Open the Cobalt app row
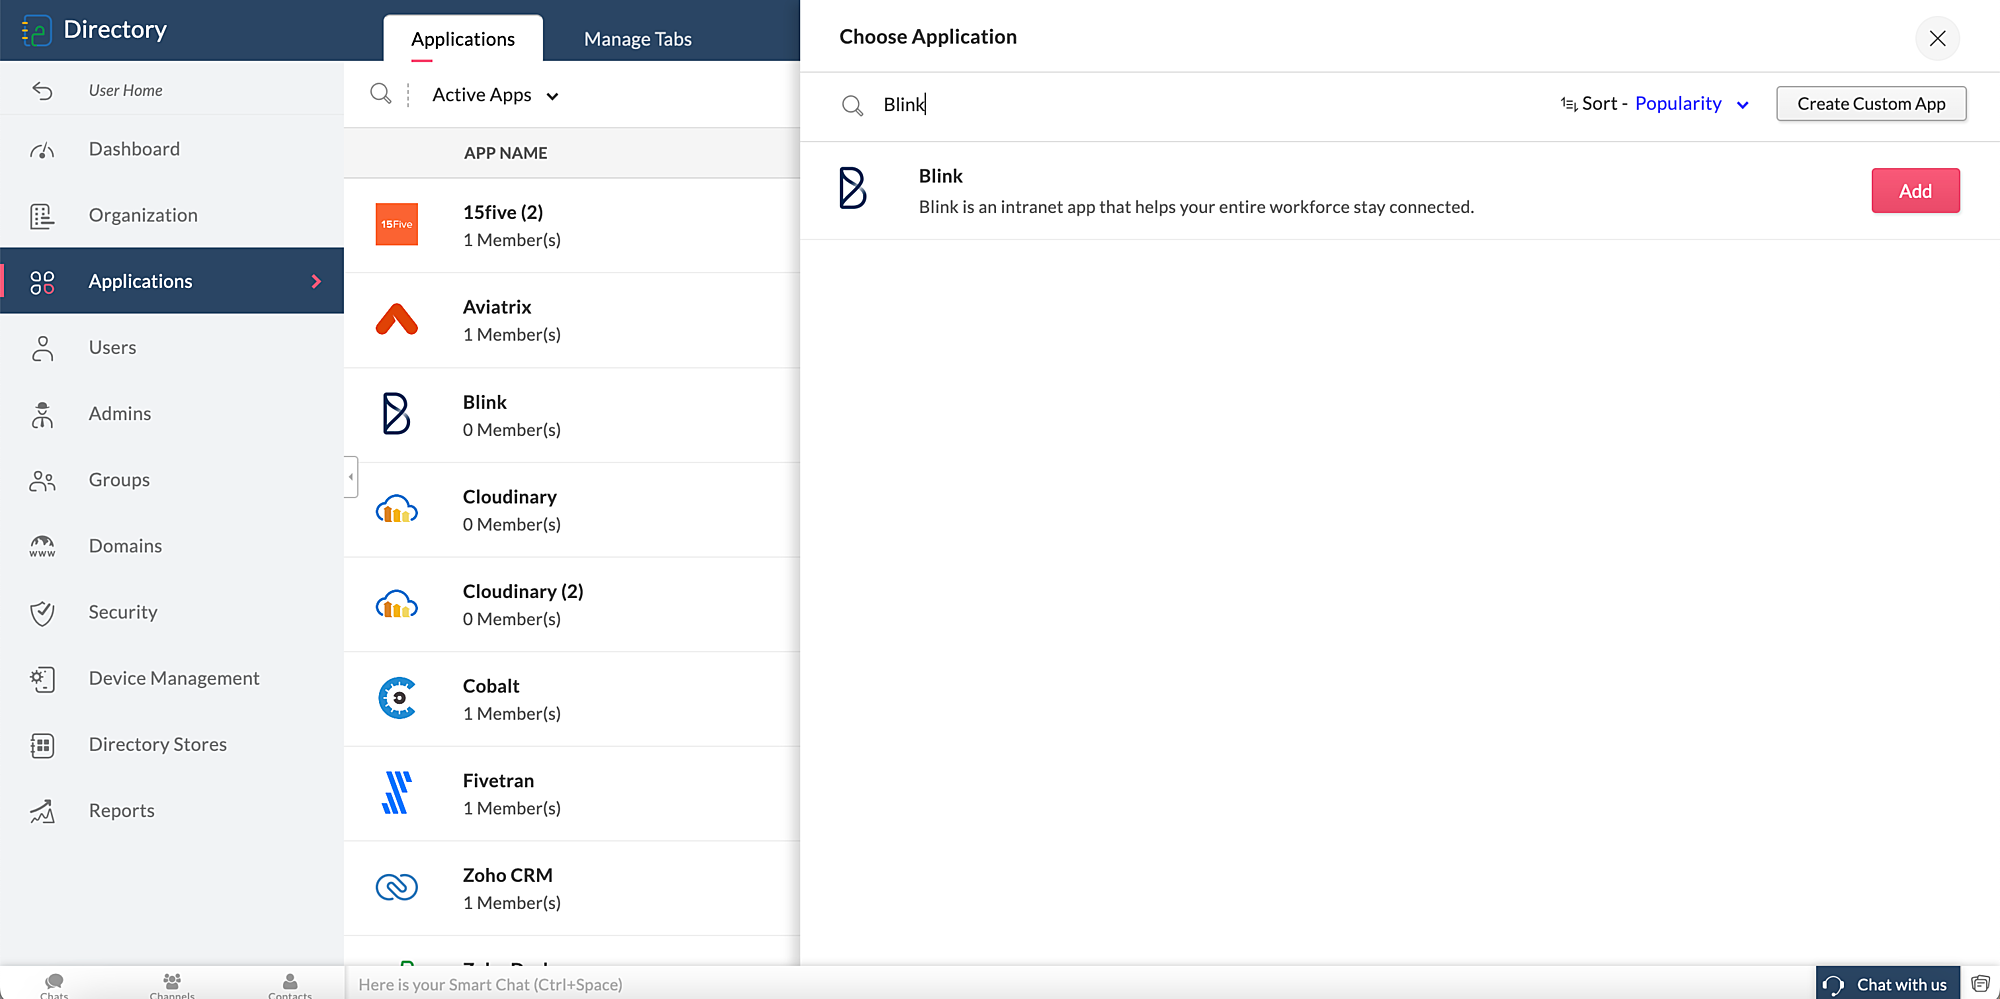The width and height of the screenshot is (2000, 999). pyautogui.click(x=572, y=700)
